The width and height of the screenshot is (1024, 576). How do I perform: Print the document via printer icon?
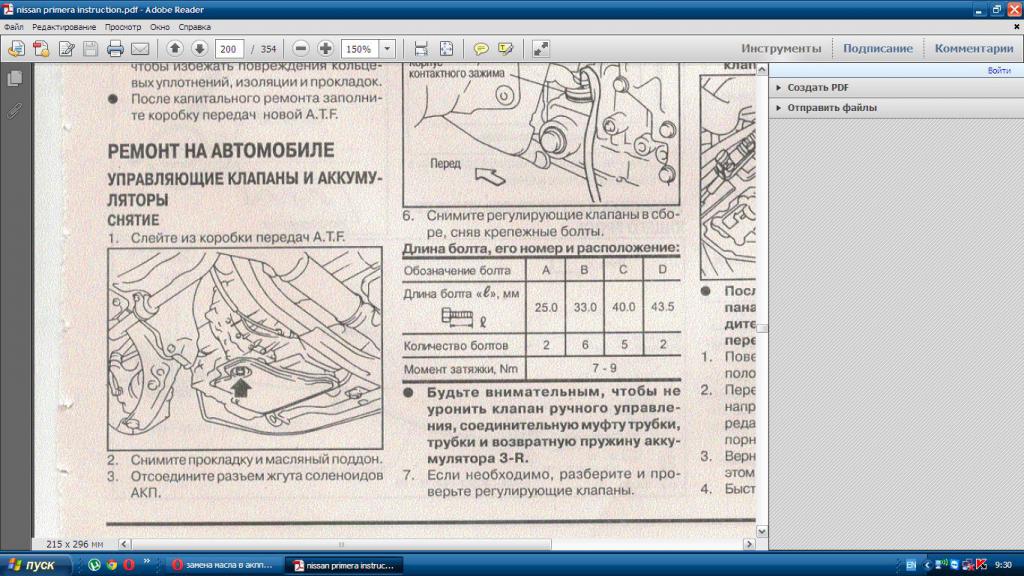(115, 49)
